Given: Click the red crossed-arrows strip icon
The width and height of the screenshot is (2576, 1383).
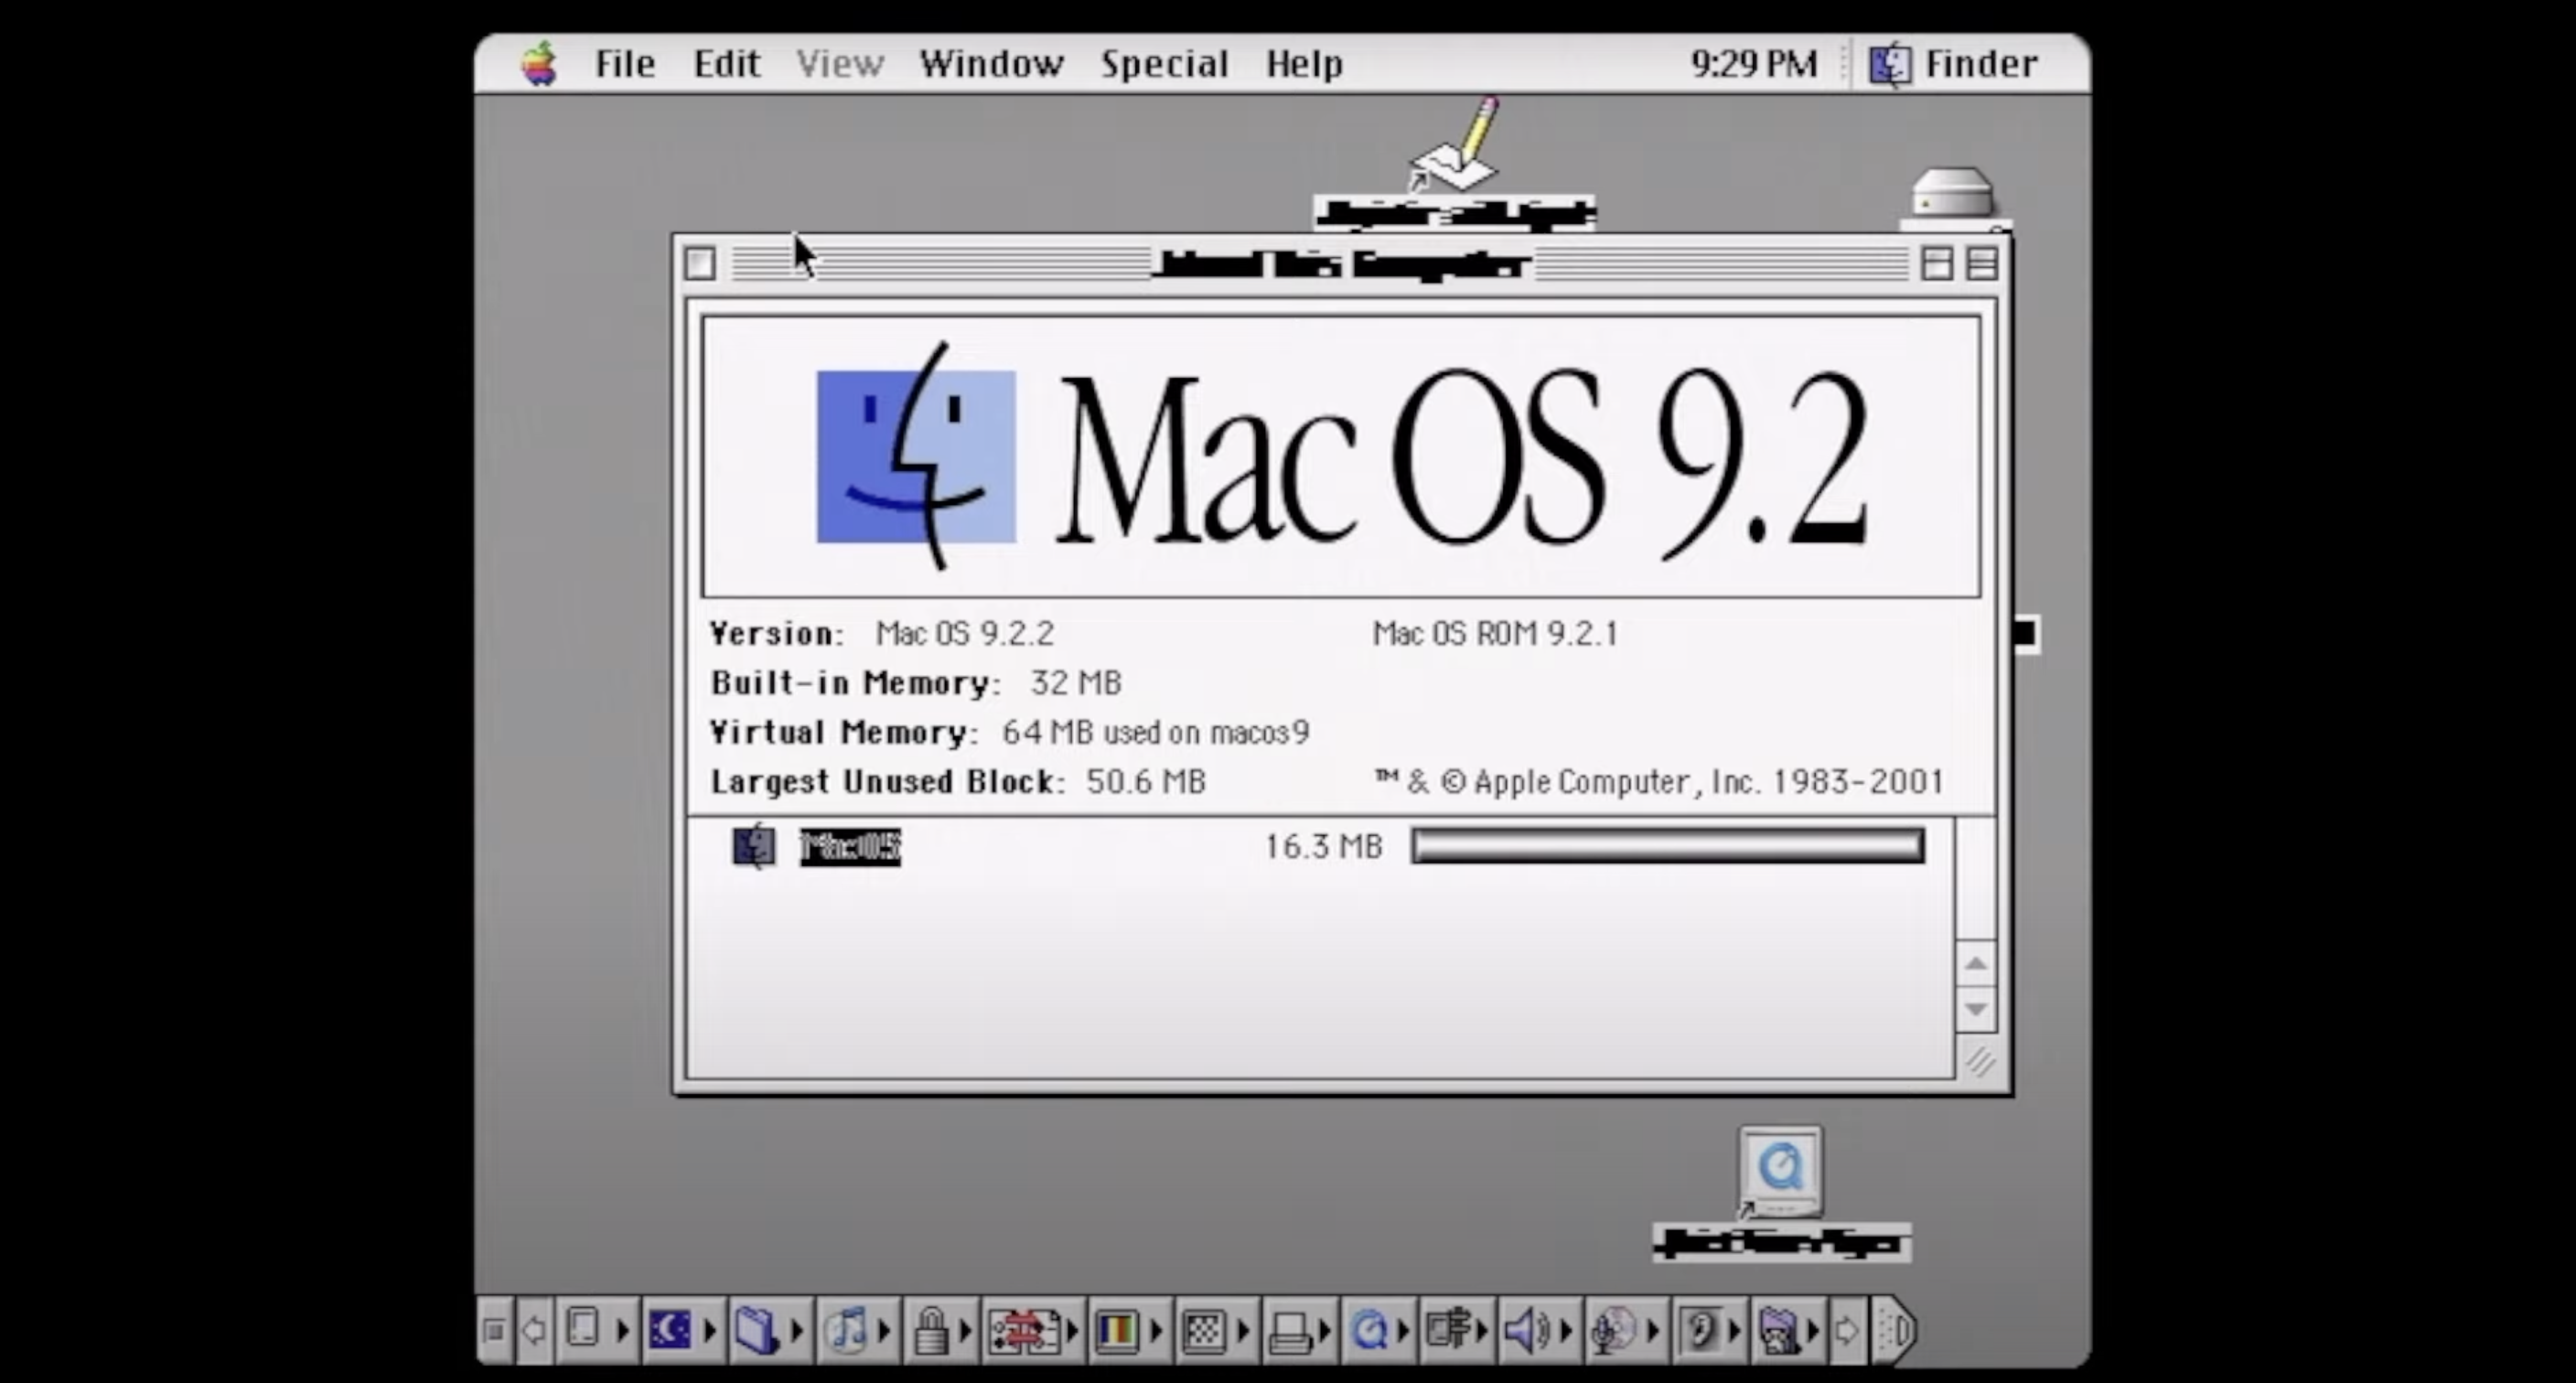Looking at the screenshot, I should (x=1024, y=1331).
